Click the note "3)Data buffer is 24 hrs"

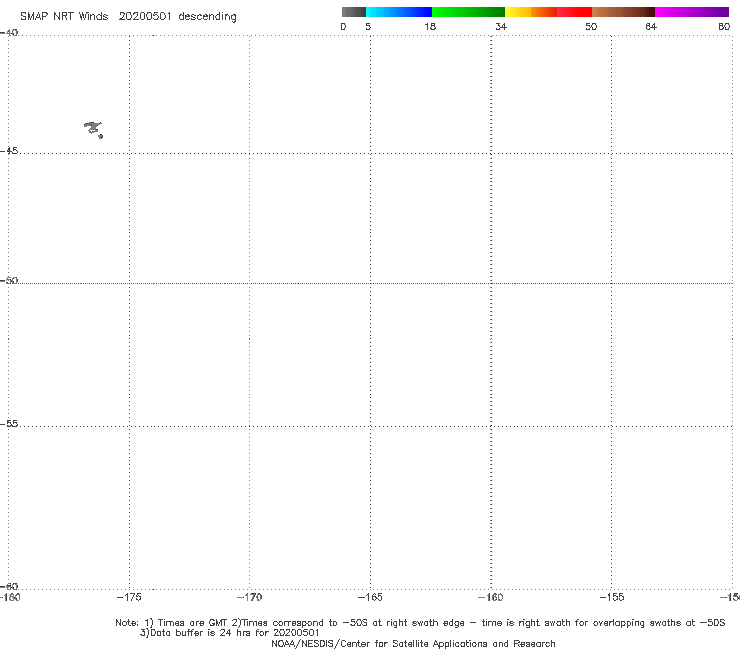[x=230, y=633]
